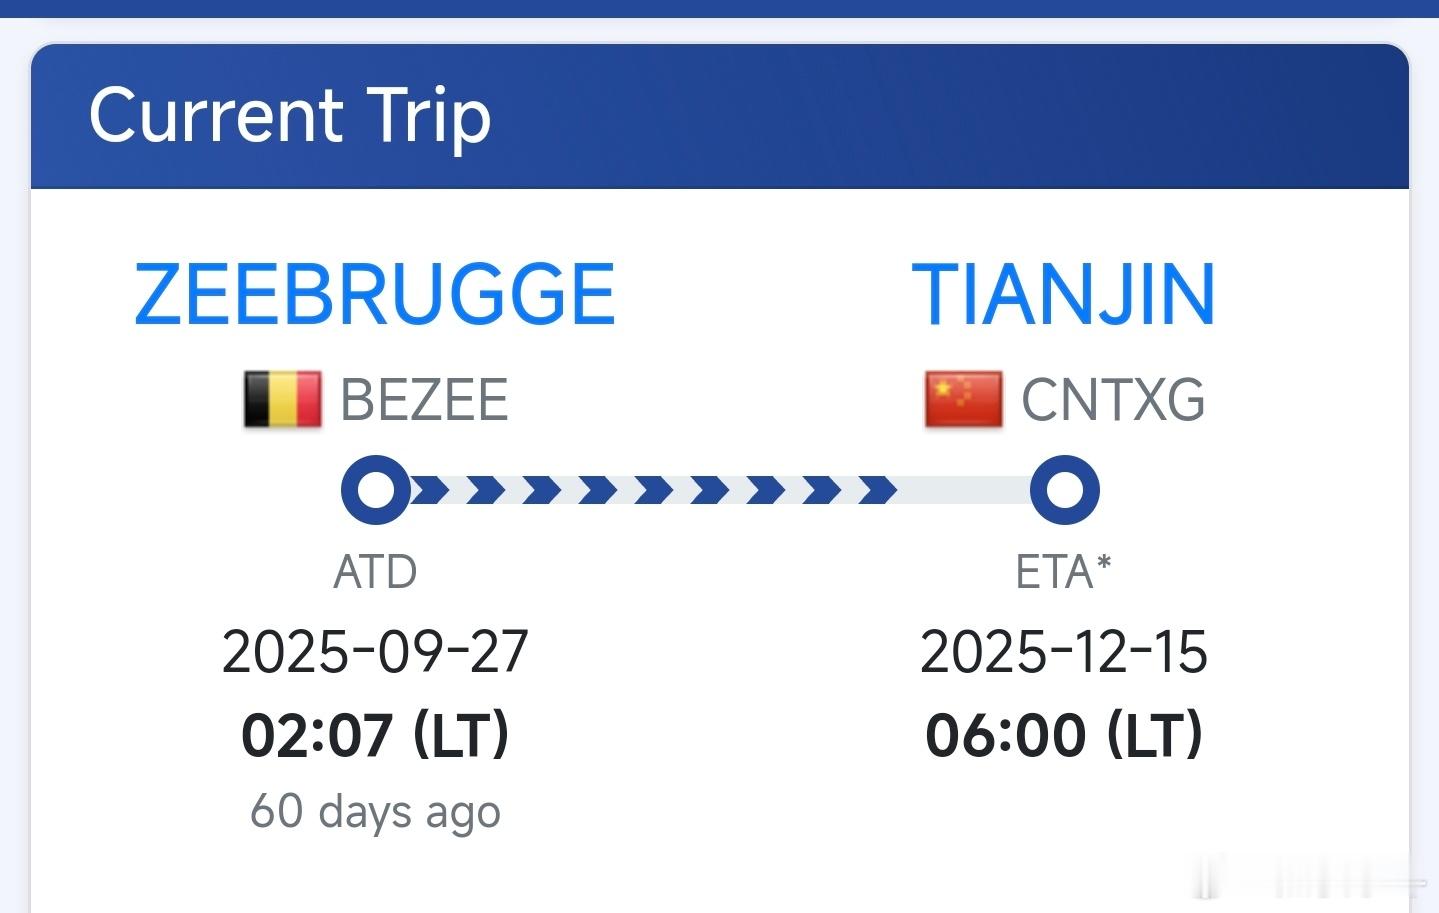This screenshot has width=1439, height=913.
Task: Click the ATD label
Action: (375, 572)
